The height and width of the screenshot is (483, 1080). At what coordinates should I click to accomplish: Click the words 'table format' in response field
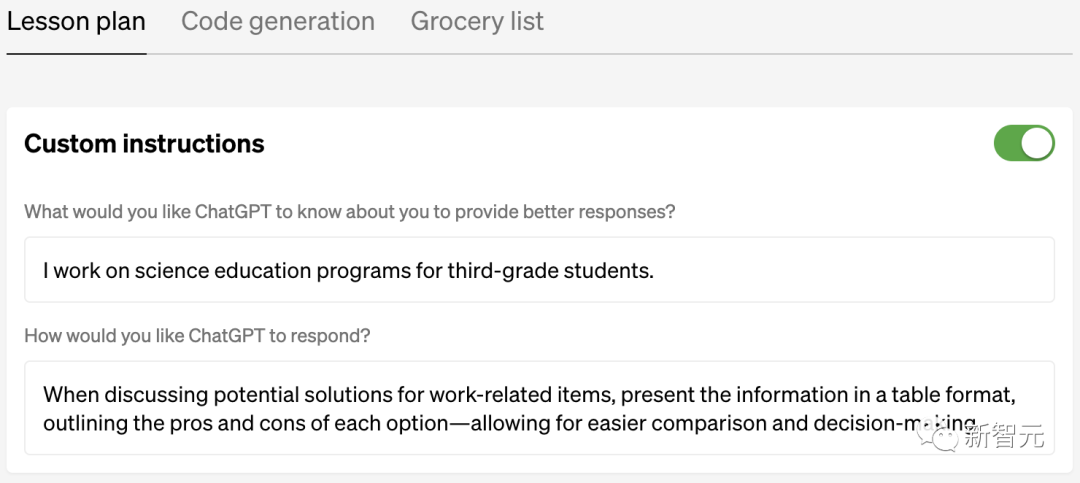959,395
